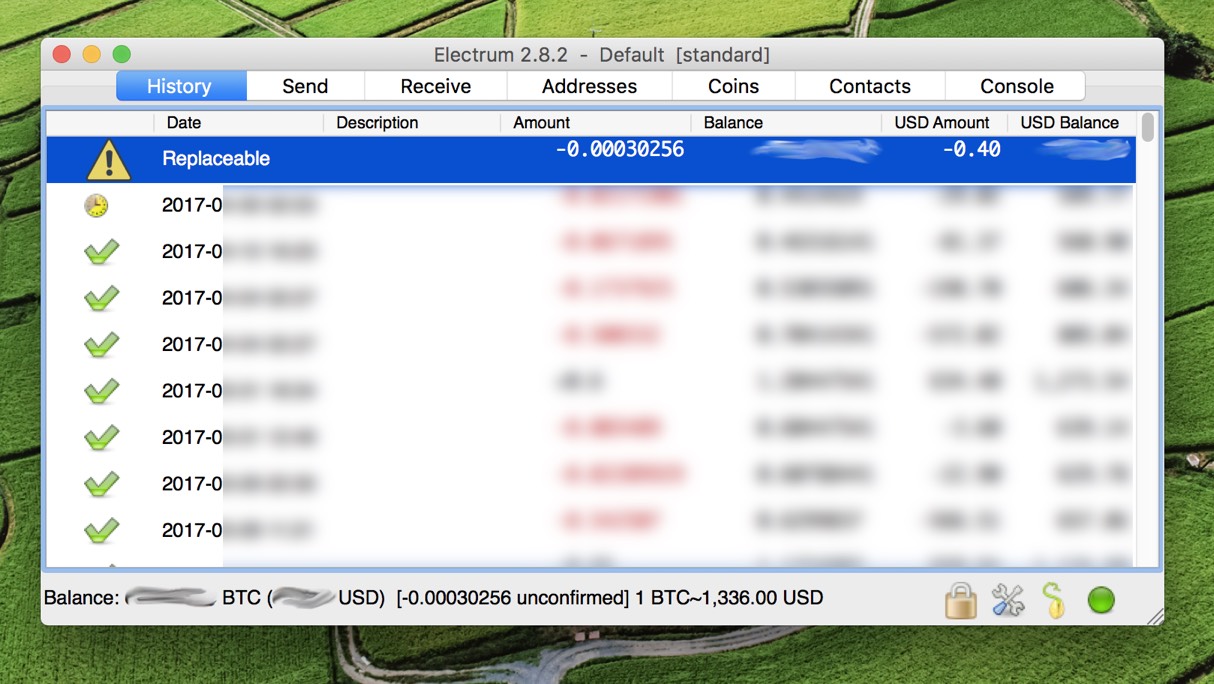
Task: Open the Coins tab
Action: pos(733,86)
